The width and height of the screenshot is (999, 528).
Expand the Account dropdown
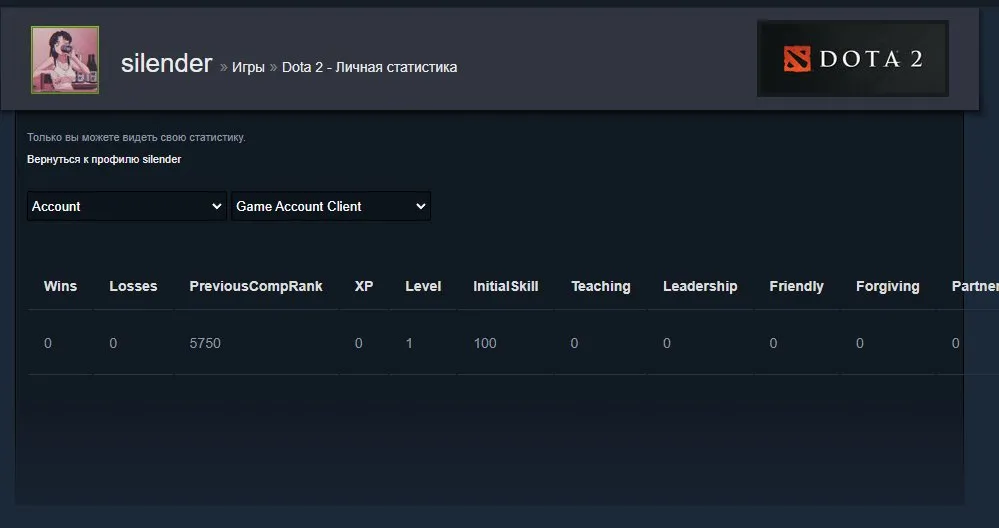click(x=127, y=206)
